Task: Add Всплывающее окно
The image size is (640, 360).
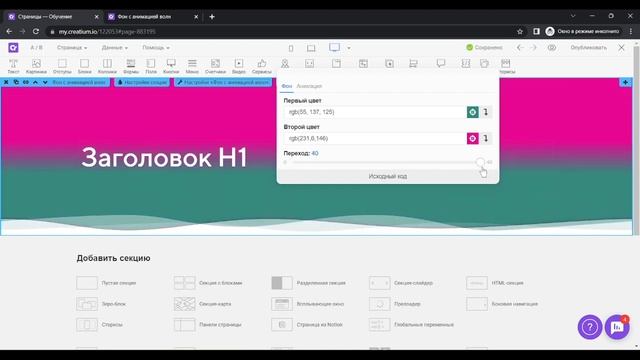Action: point(308,304)
